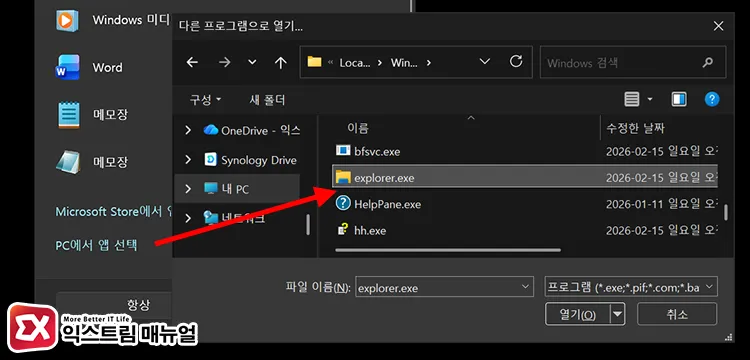Image resolution: width=750 pixels, height=360 pixels.
Task: Click the Word app icon
Action: [x=67, y=67]
